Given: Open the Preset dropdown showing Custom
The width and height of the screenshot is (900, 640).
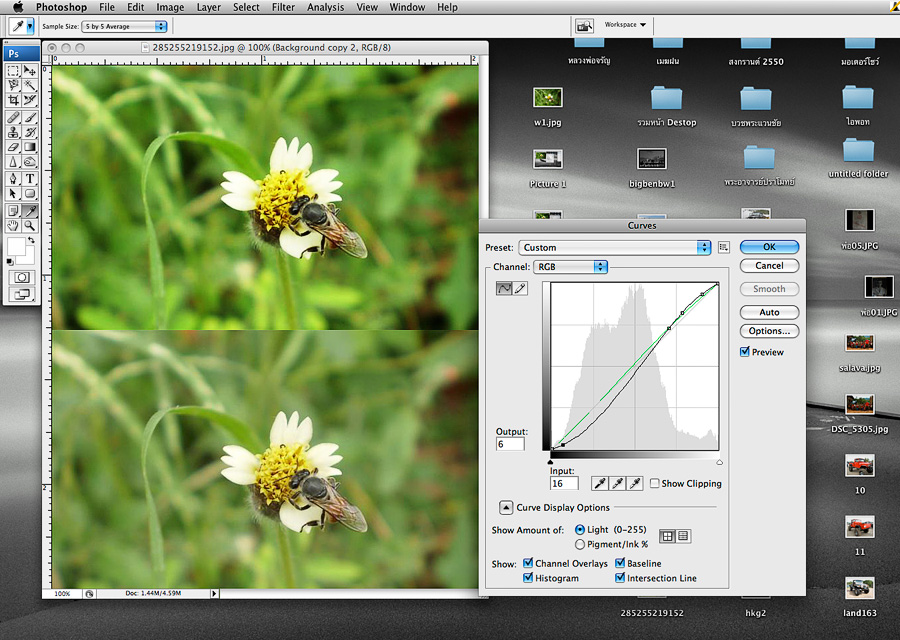Looking at the screenshot, I should coord(614,247).
